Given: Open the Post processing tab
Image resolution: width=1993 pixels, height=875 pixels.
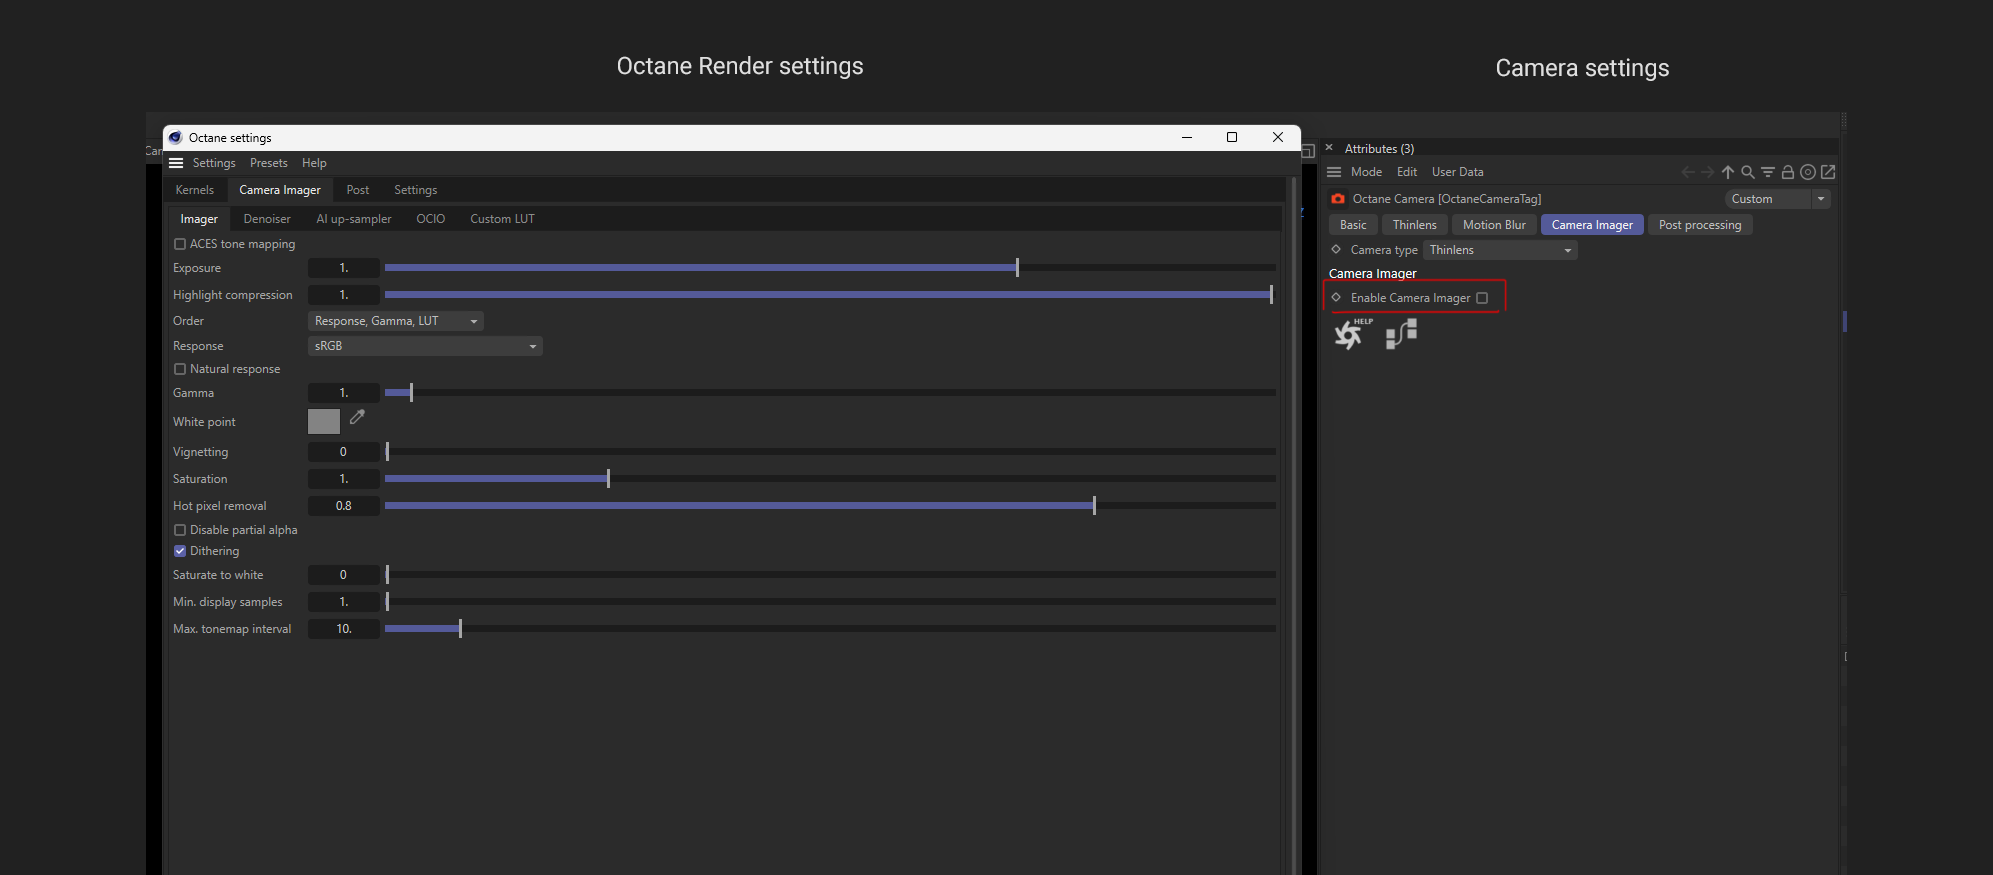Looking at the screenshot, I should click(x=1700, y=225).
